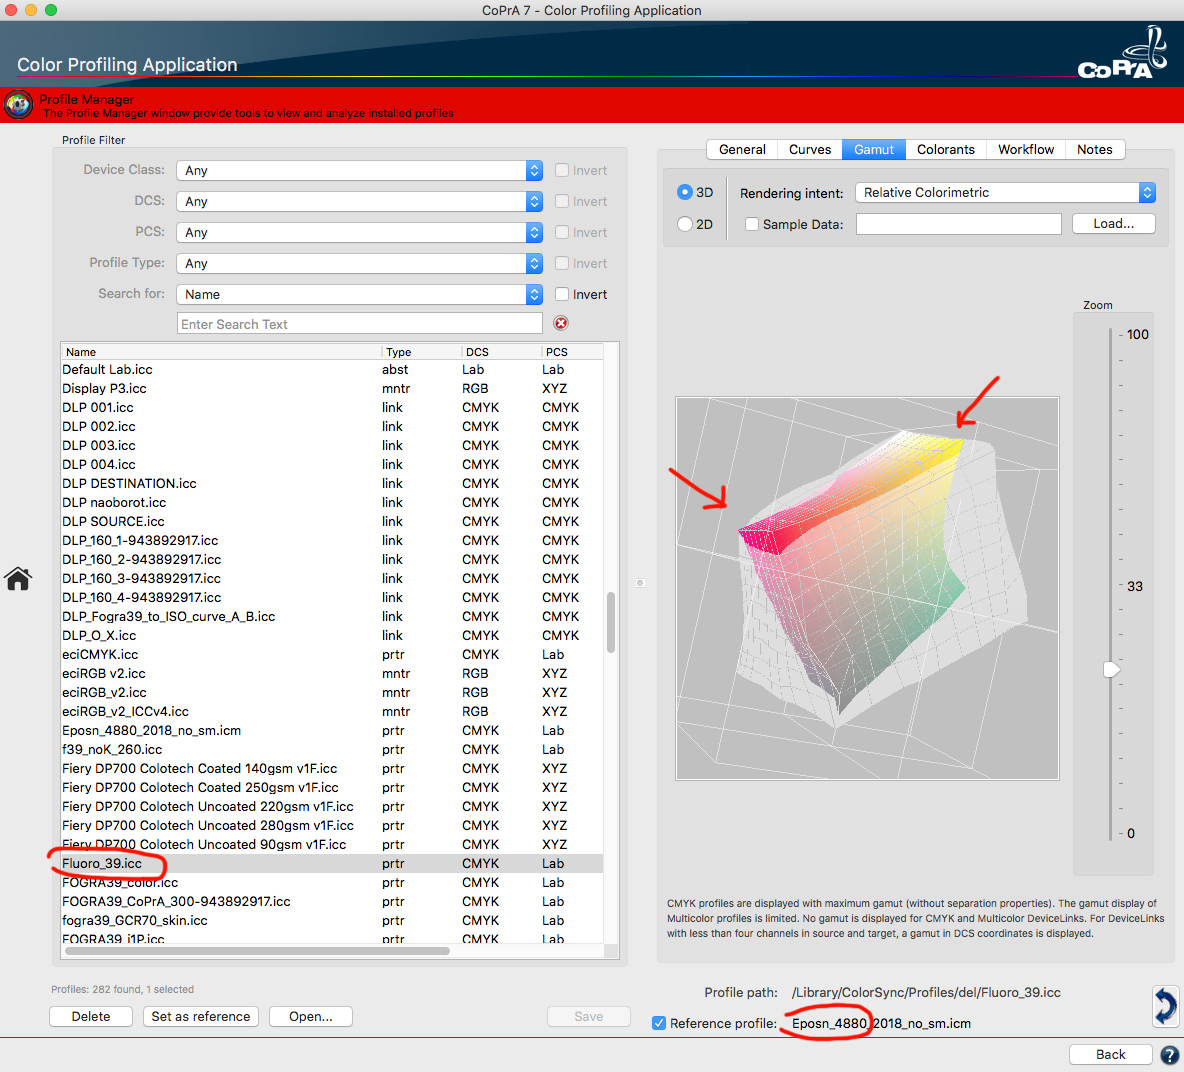Click the Sample Data text field
This screenshot has height=1072, width=1184.
(x=958, y=223)
